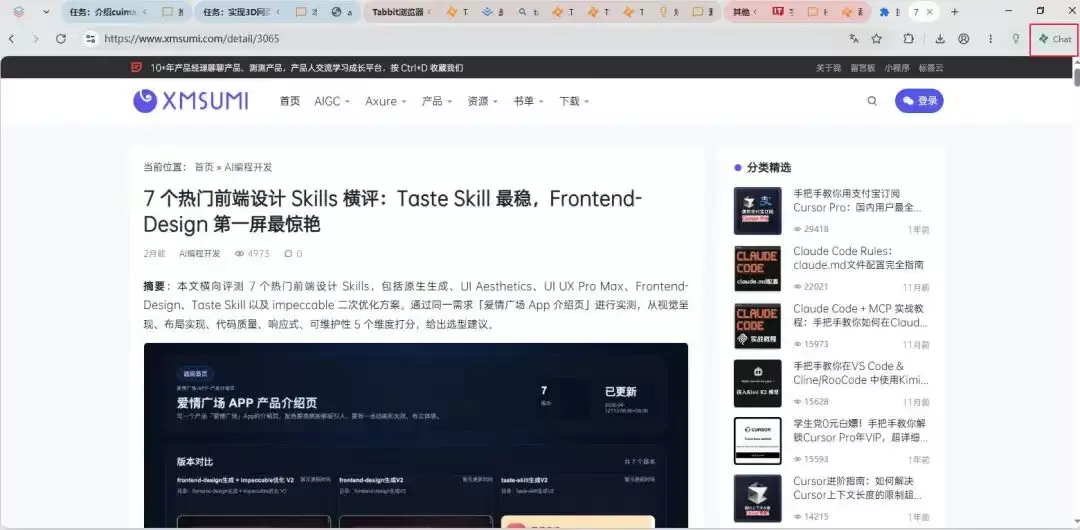Viewport: 1080px width, 530px height.
Task: Open the browser three-dot menu
Action: coord(990,39)
